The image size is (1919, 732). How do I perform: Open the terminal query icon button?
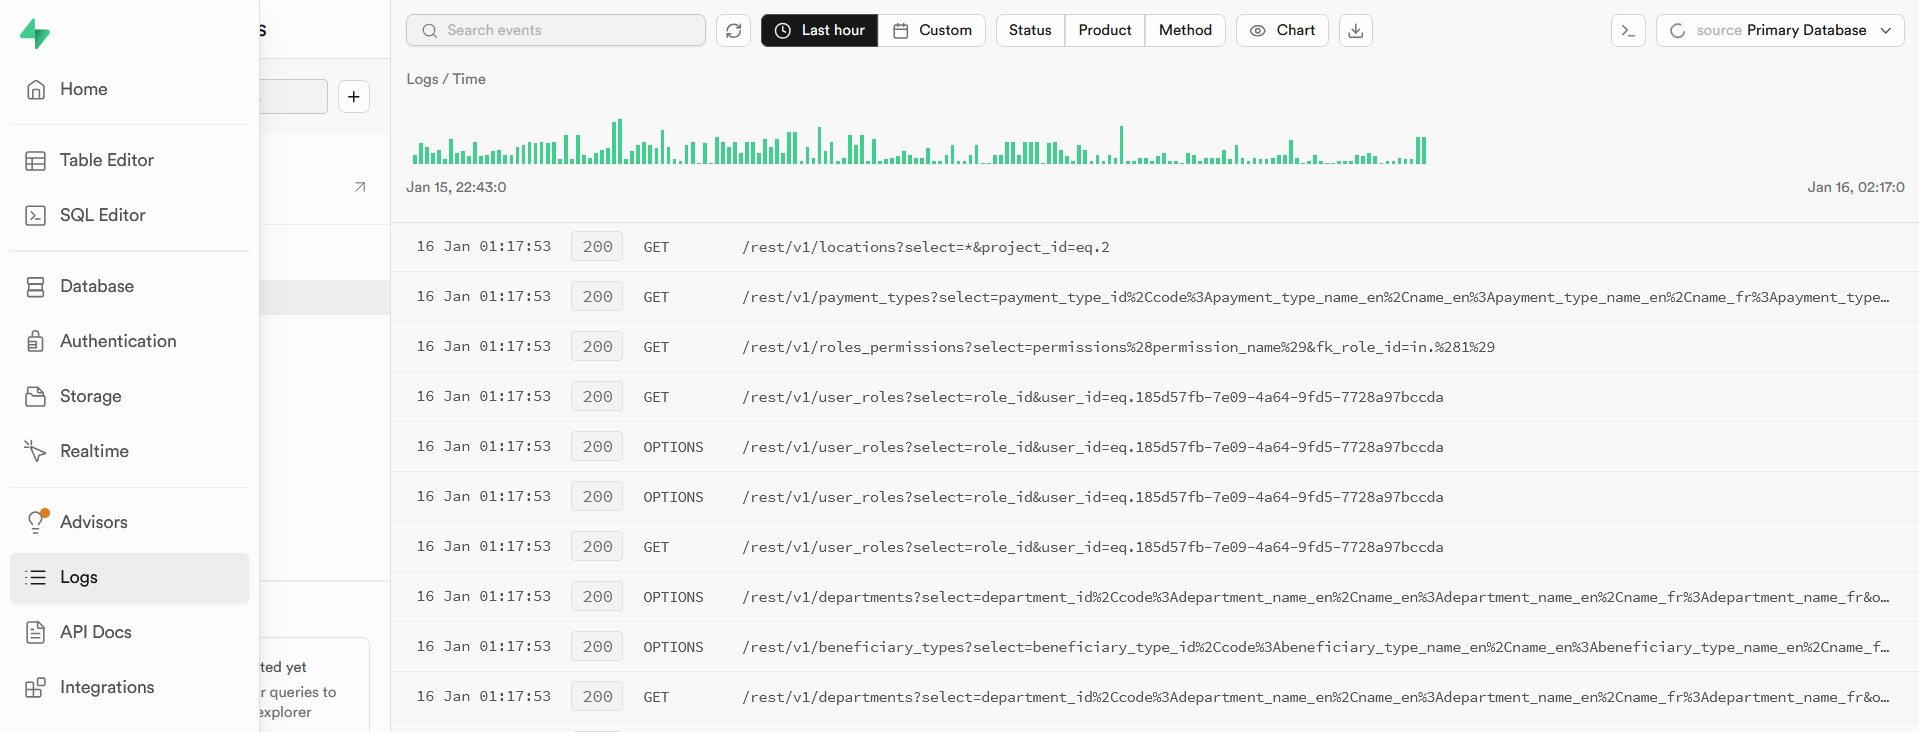pos(1628,30)
